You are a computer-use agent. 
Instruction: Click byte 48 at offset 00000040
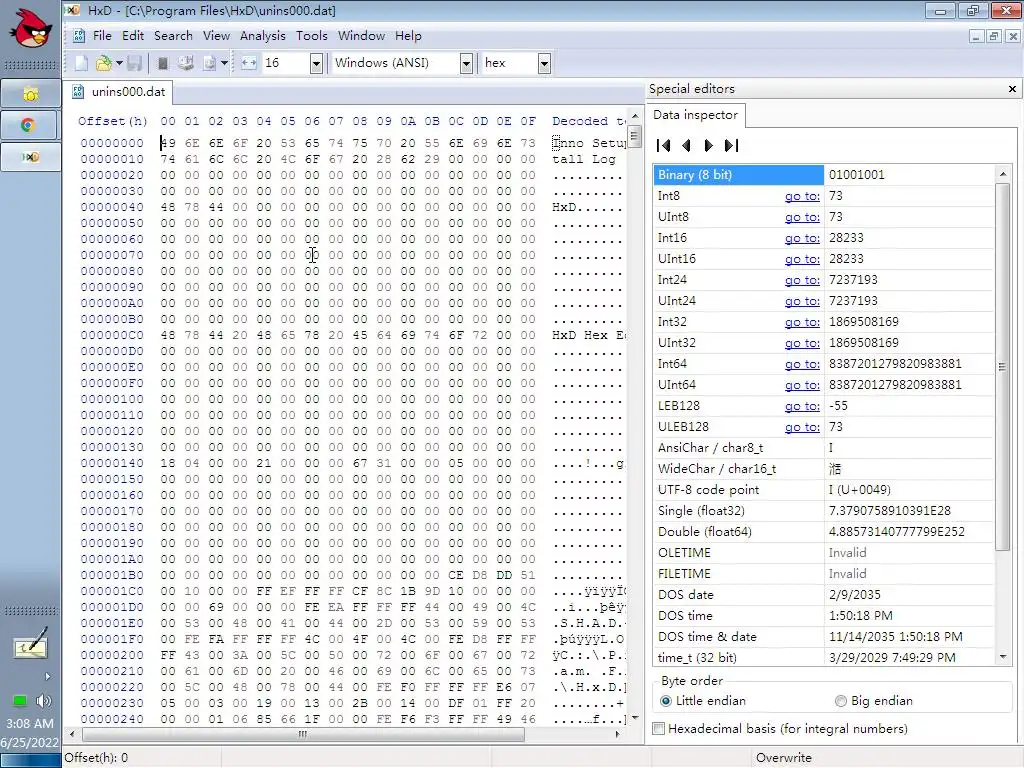168,207
